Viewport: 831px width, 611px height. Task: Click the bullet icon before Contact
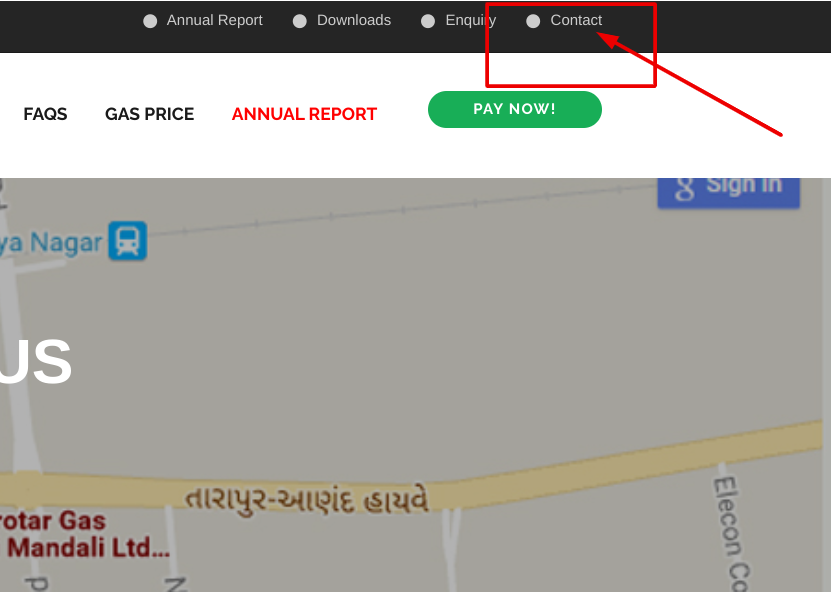(533, 21)
